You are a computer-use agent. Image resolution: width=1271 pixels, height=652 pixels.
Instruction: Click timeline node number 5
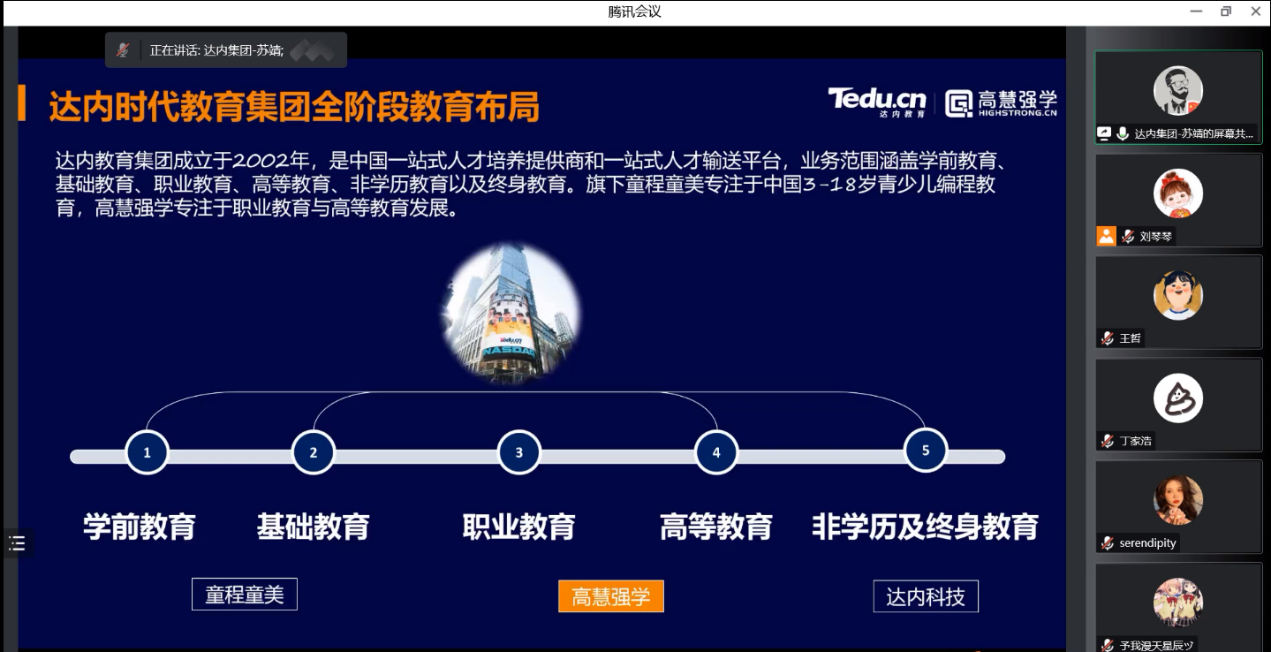[x=925, y=450]
